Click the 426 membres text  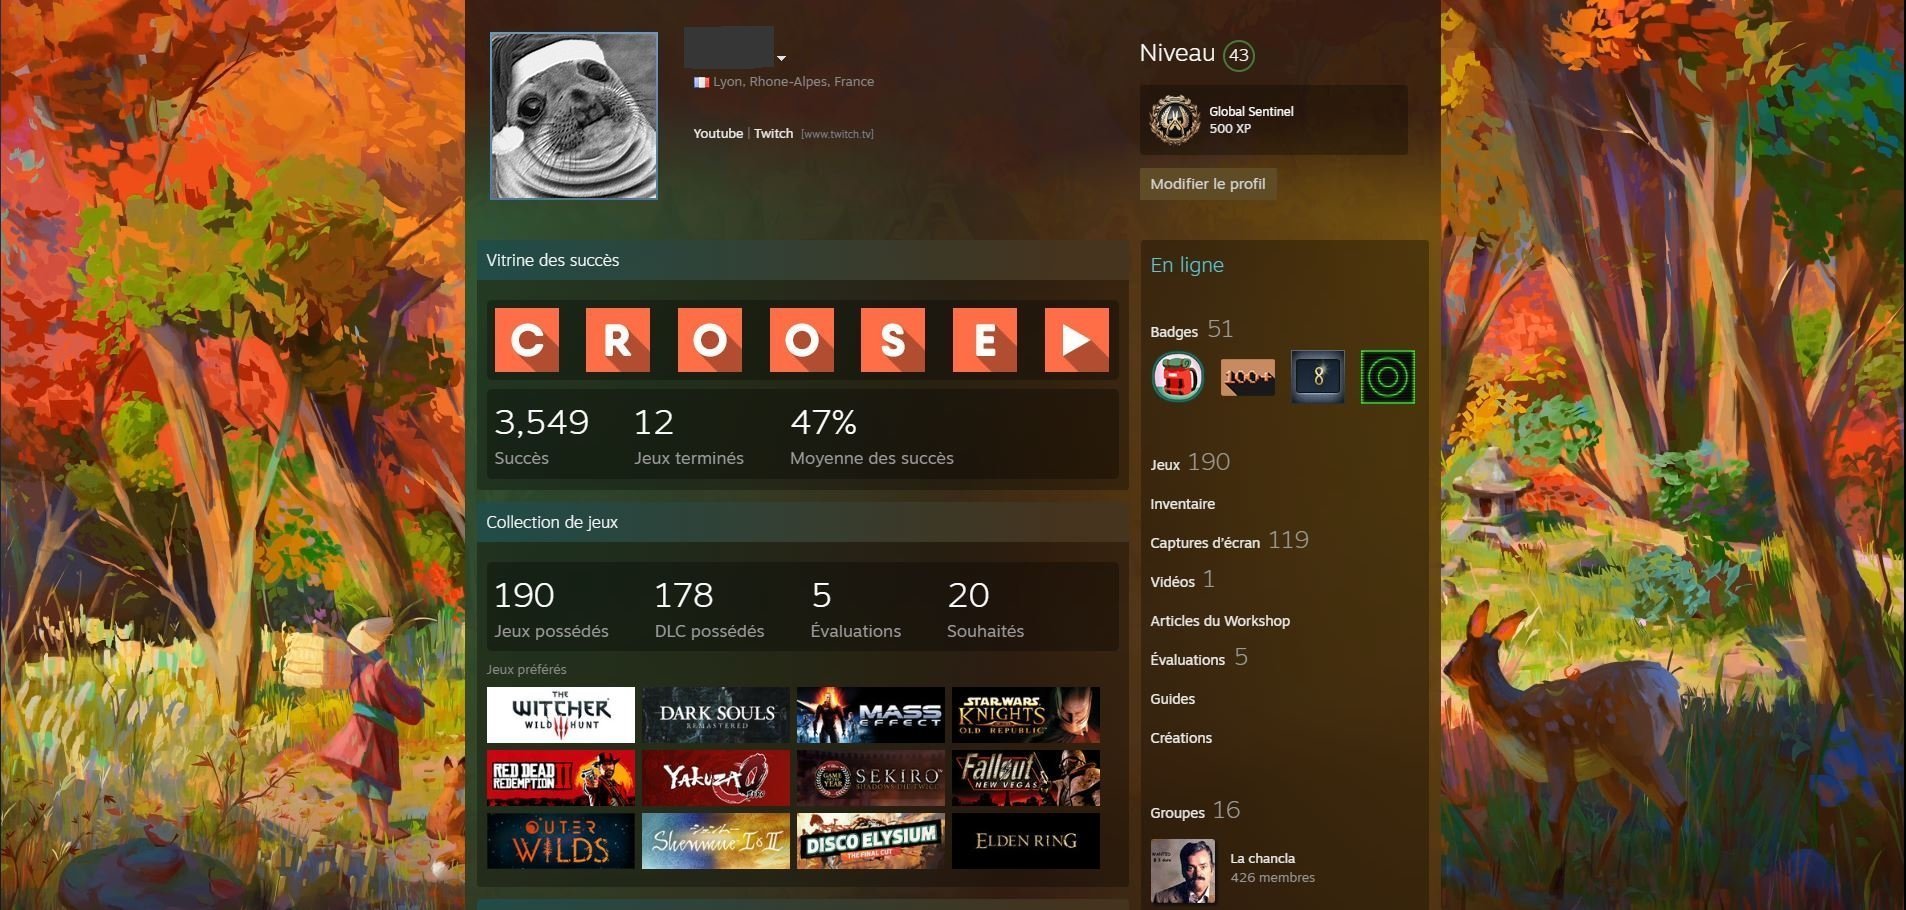coord(1272,878)
